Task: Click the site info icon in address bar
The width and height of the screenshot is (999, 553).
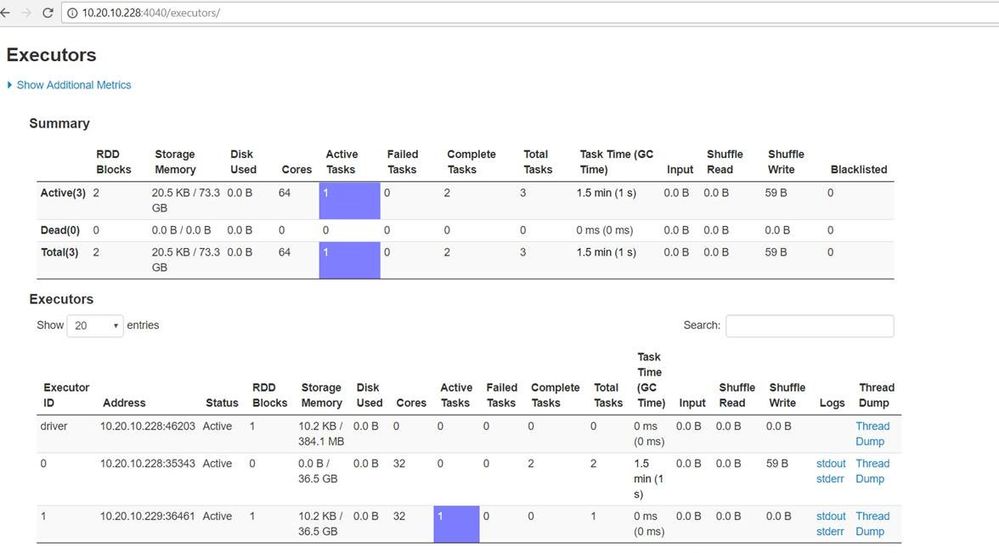Action: click(73, 13)
